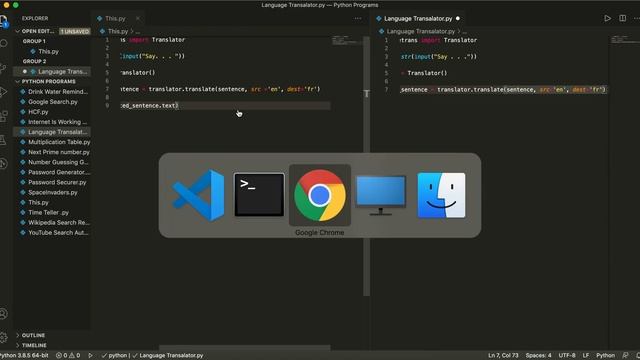640x360 pixels.
Task: Open the Accounts icon in activity bar
Action: [x=4, y=313]
